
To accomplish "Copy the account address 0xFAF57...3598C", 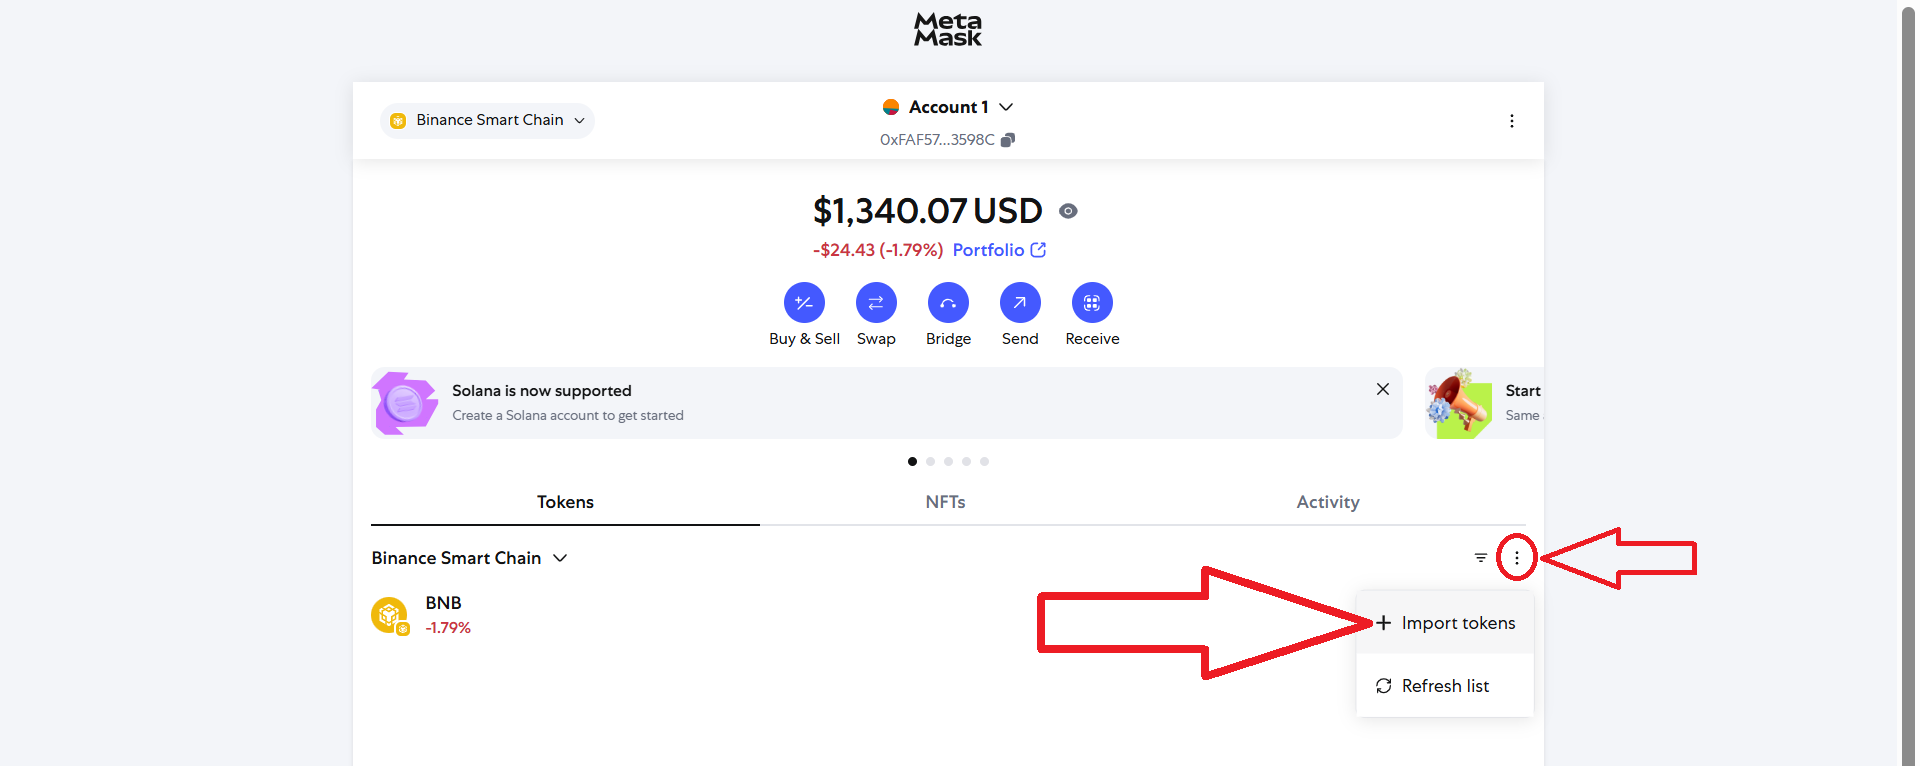I will [1008, 140].
